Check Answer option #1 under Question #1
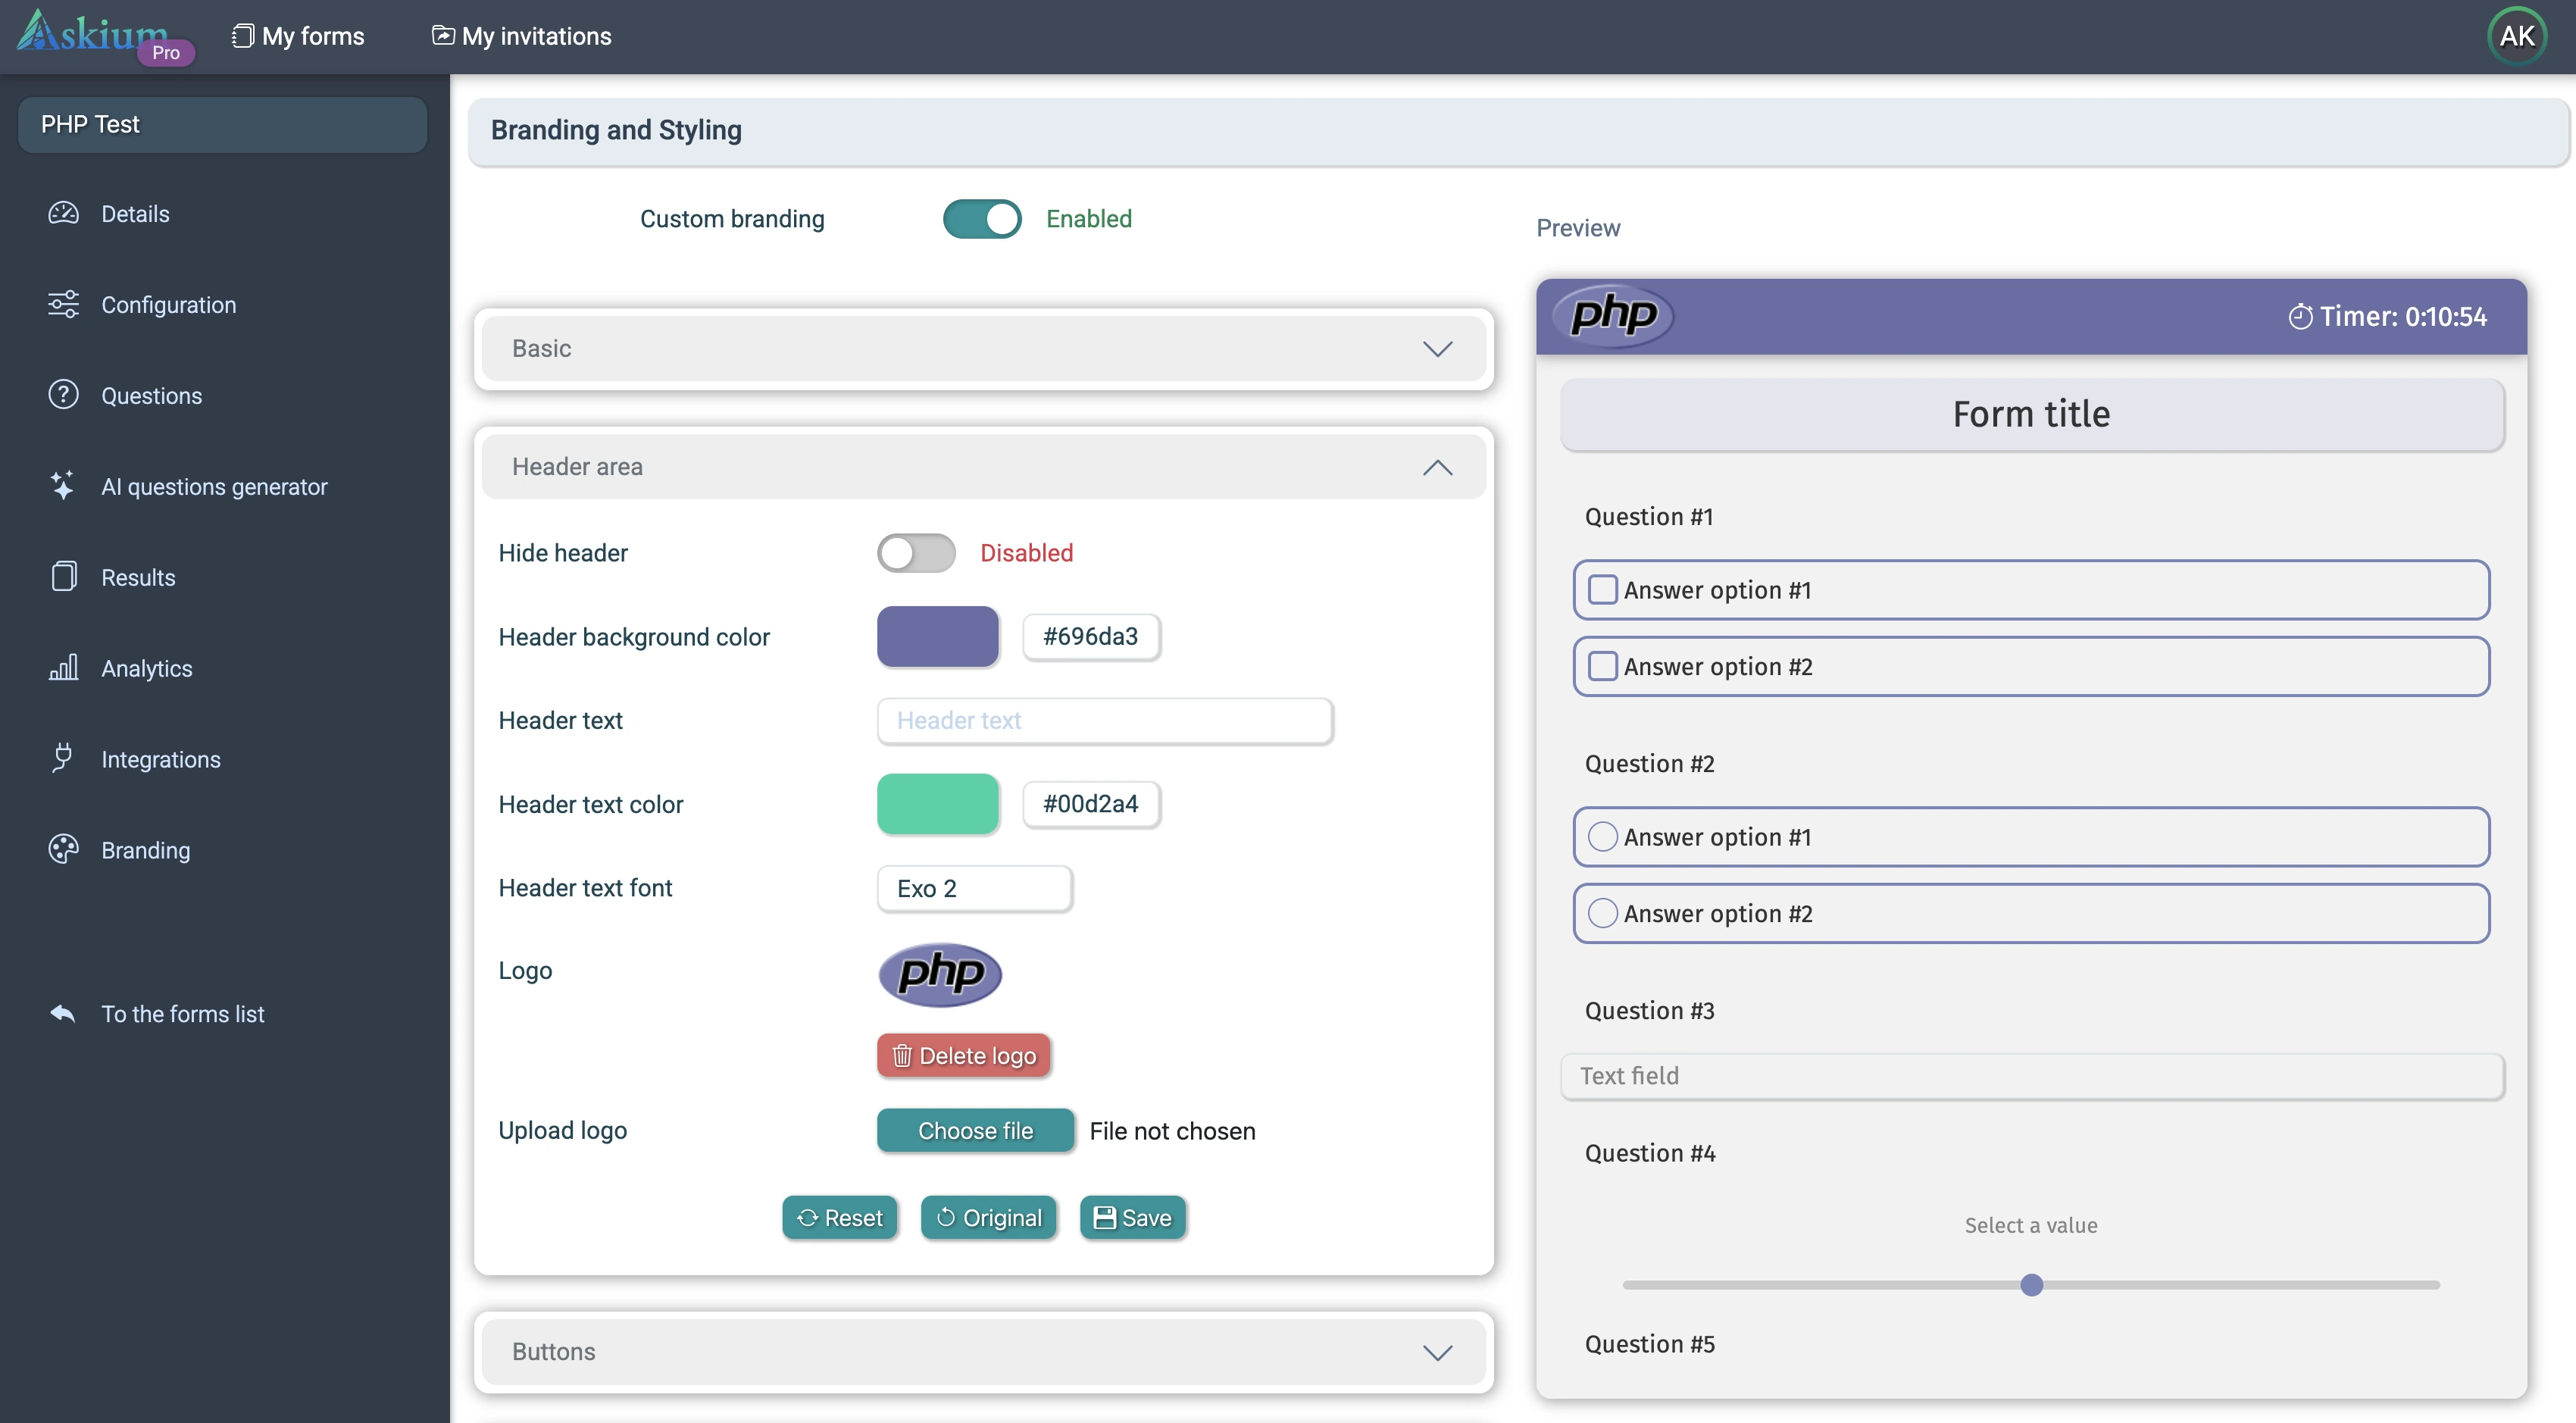Viewport: 2576px width, 1423px height. [1602, 590]
